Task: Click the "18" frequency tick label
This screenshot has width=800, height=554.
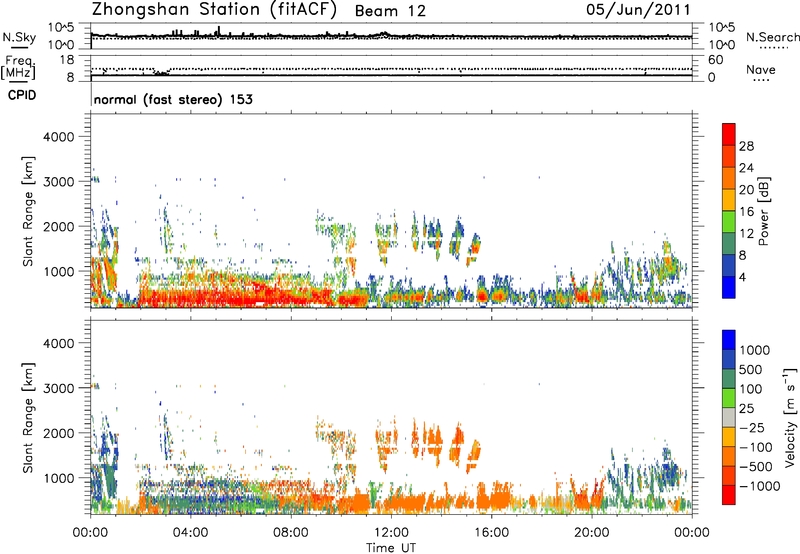Action: click(x=67, y=60)
